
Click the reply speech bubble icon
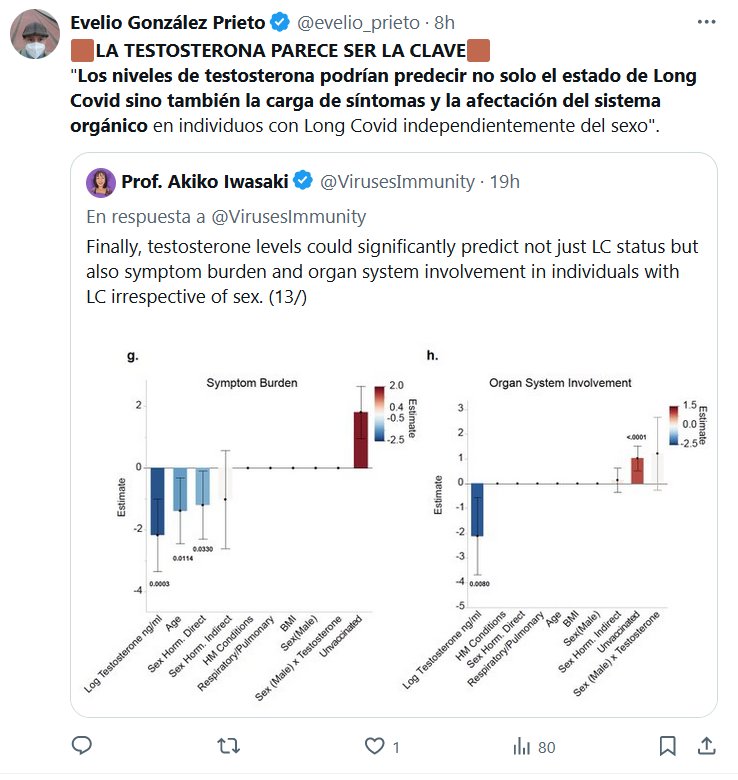click(83, 746)
